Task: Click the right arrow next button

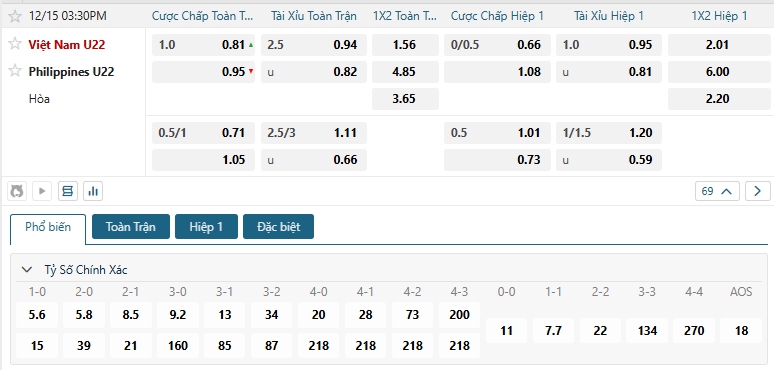Action: (758, 191)
